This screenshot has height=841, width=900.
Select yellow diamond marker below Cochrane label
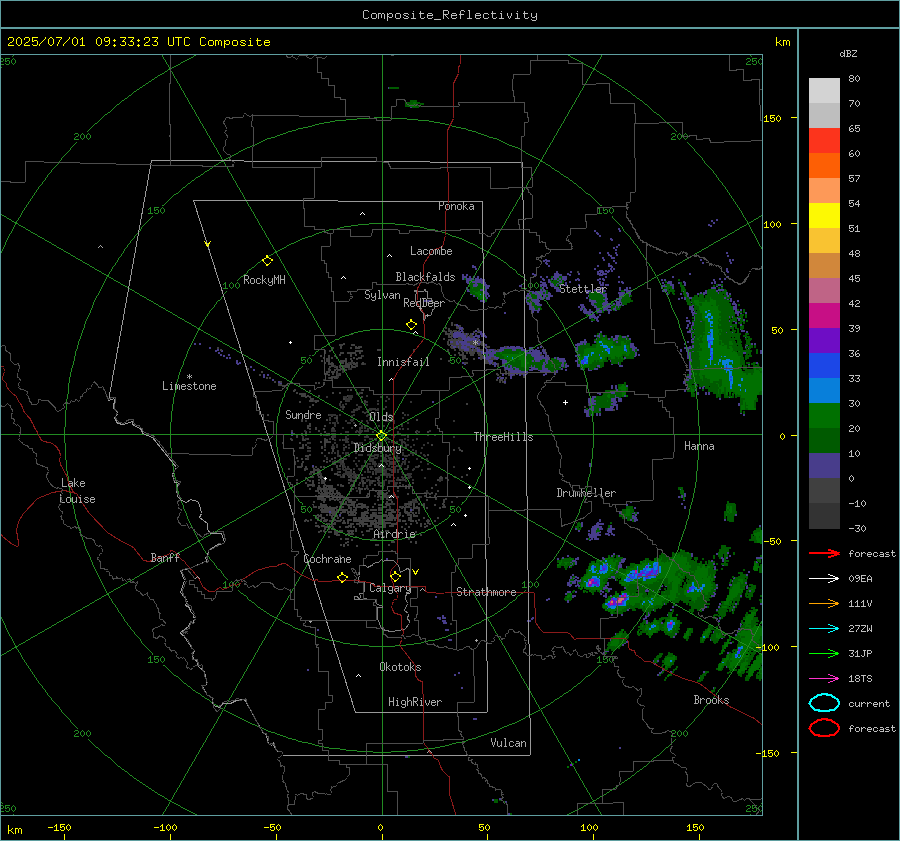pyautogui.click(x=342, y=577)
